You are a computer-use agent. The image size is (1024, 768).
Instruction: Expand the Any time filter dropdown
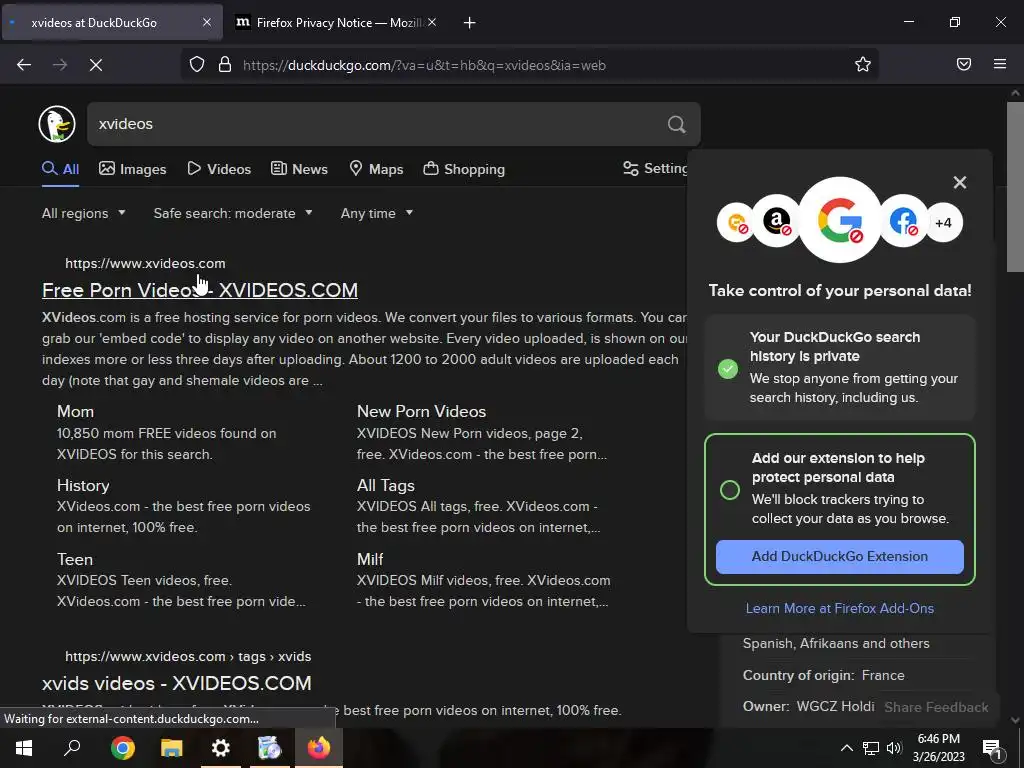coord(377,214)
